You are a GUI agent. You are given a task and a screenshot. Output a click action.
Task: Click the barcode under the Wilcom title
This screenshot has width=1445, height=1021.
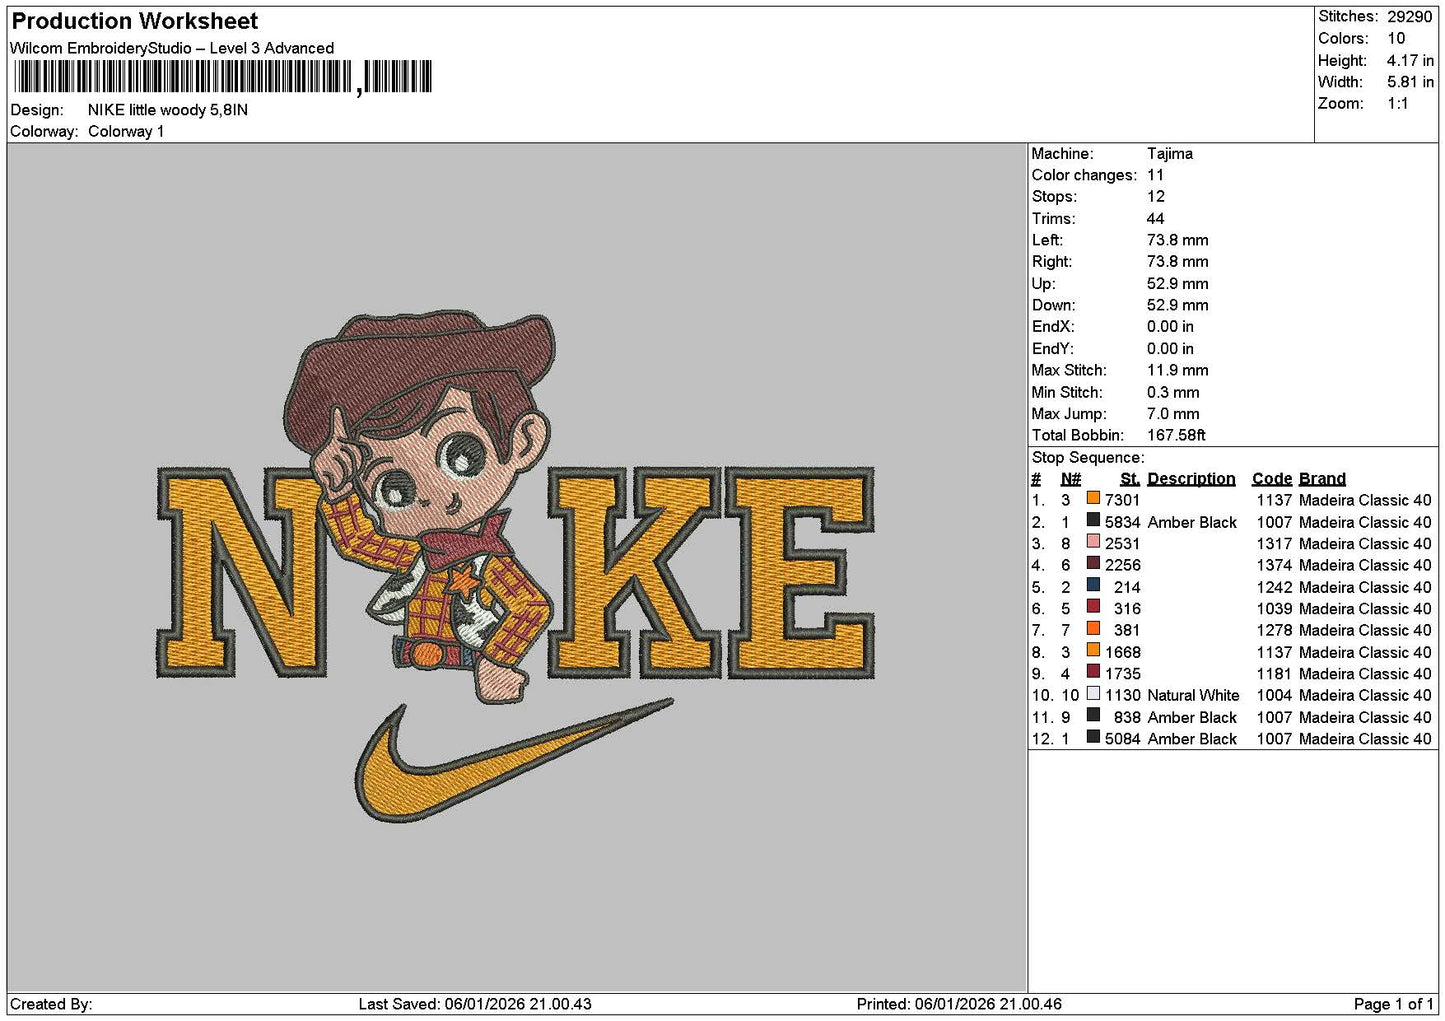(x=222, y=77)
